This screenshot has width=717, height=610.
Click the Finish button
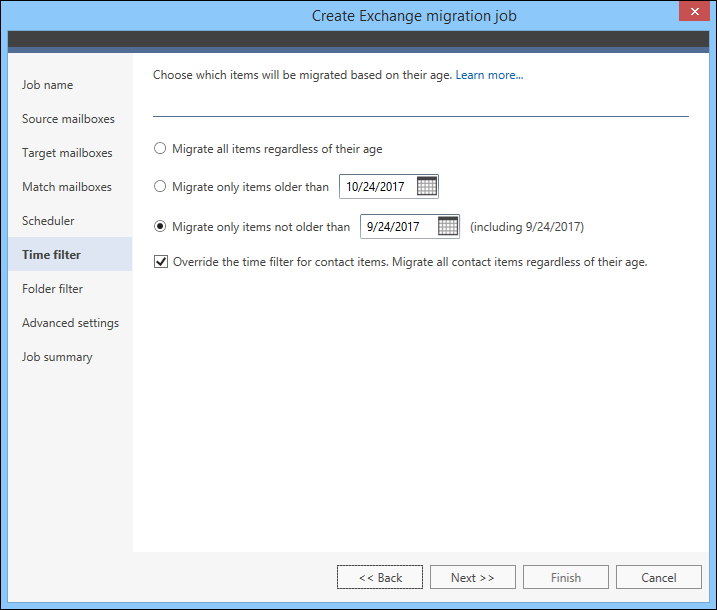[566, 577]
